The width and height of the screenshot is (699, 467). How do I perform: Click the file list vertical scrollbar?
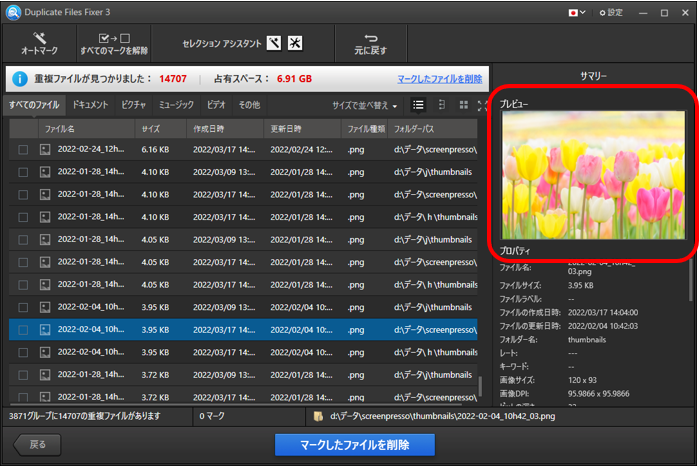click(480, 386)
